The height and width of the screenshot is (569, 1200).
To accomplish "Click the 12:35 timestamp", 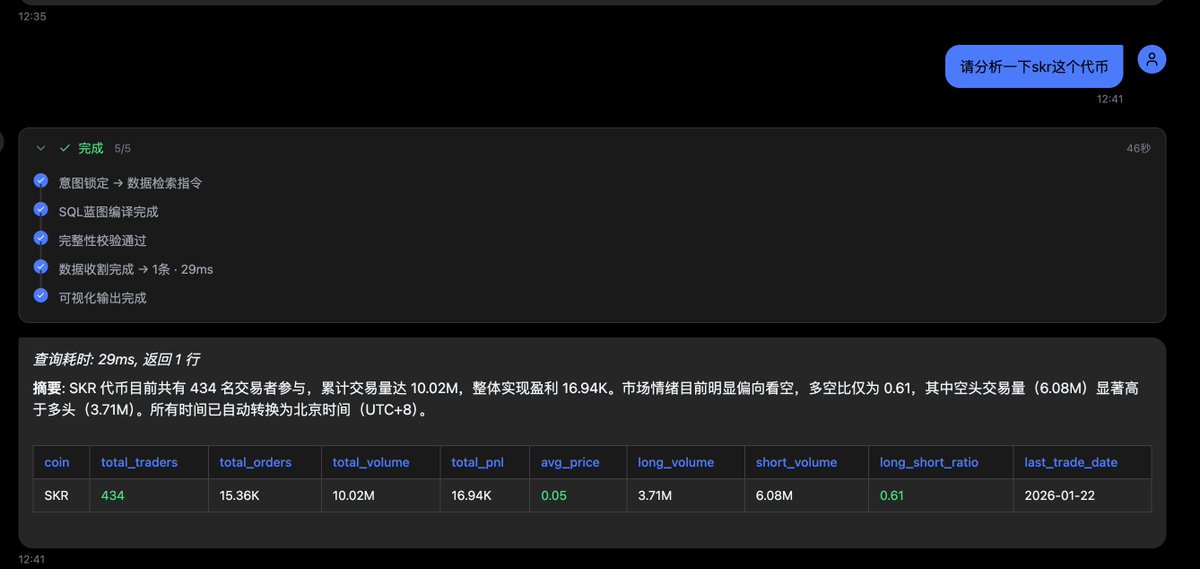I will tap(32, 16).
